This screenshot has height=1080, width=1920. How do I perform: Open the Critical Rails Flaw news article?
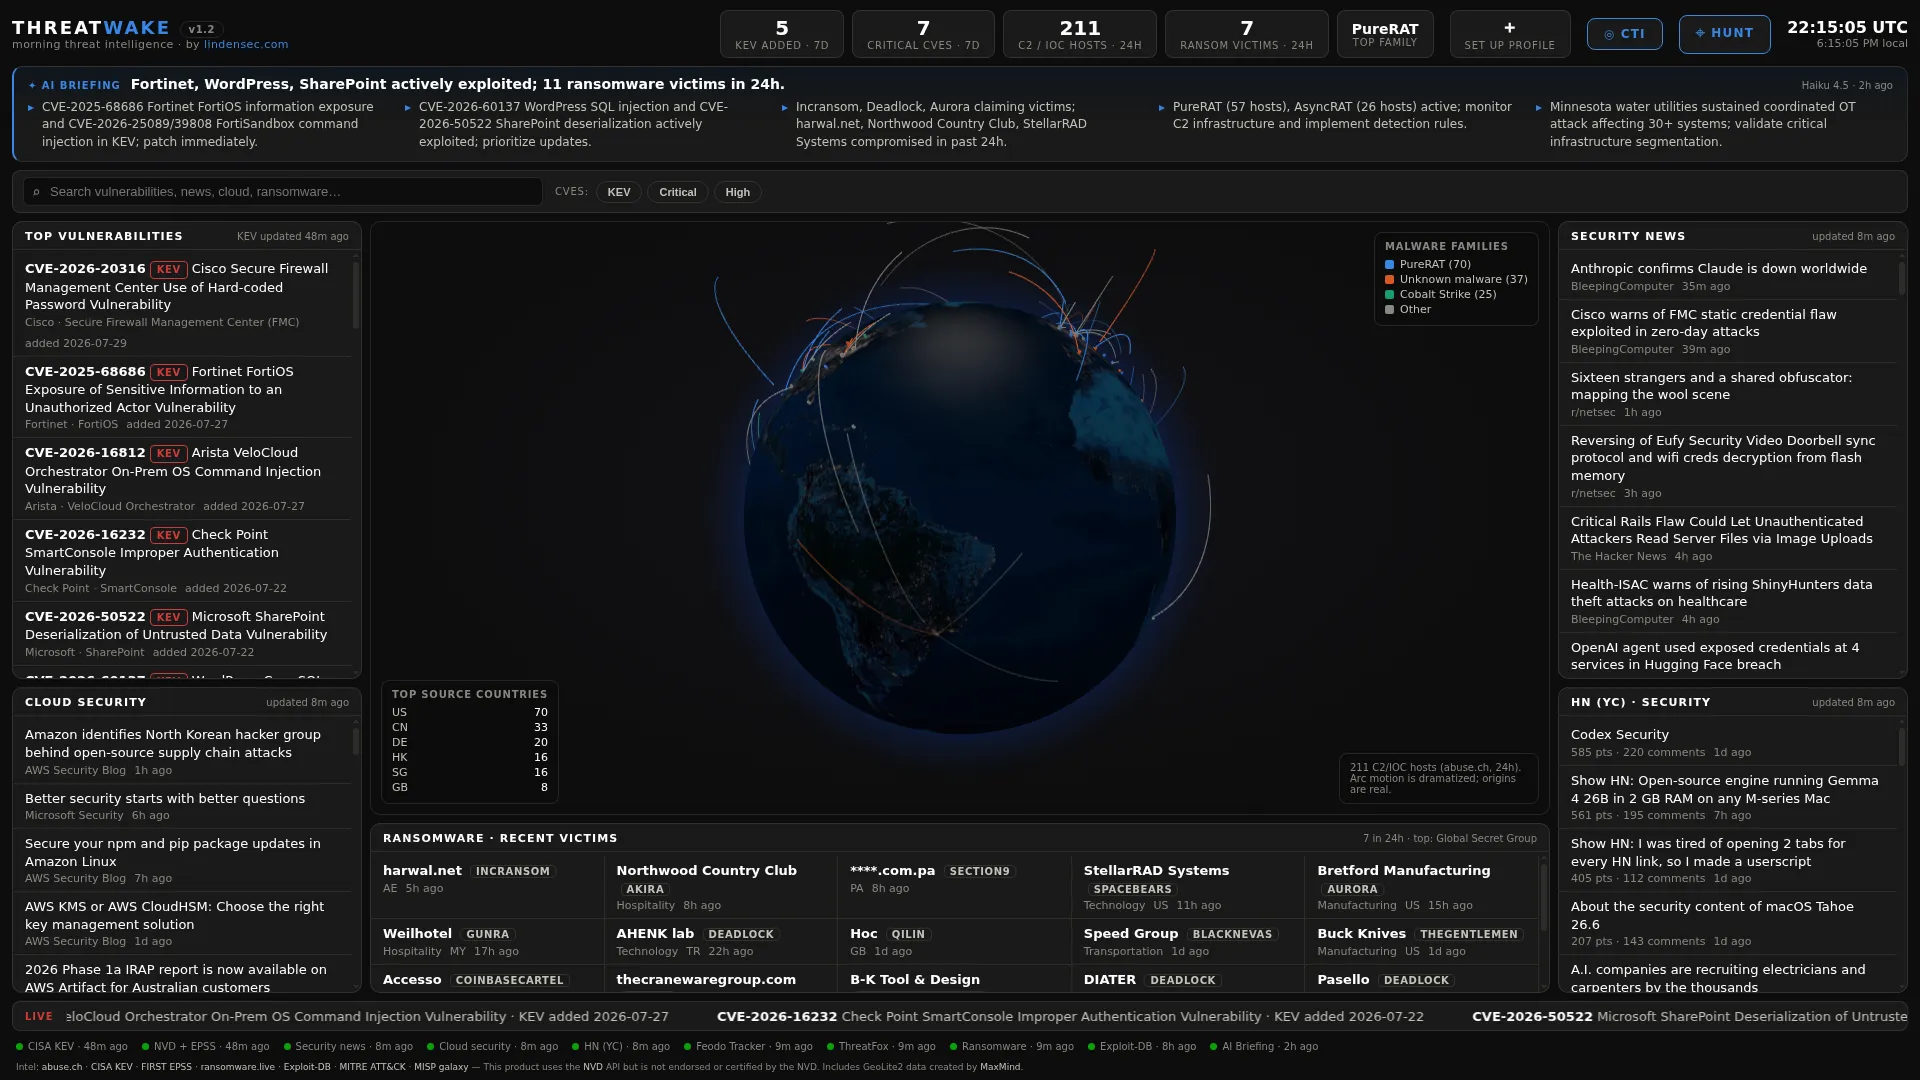click(x=1726, y=538)
